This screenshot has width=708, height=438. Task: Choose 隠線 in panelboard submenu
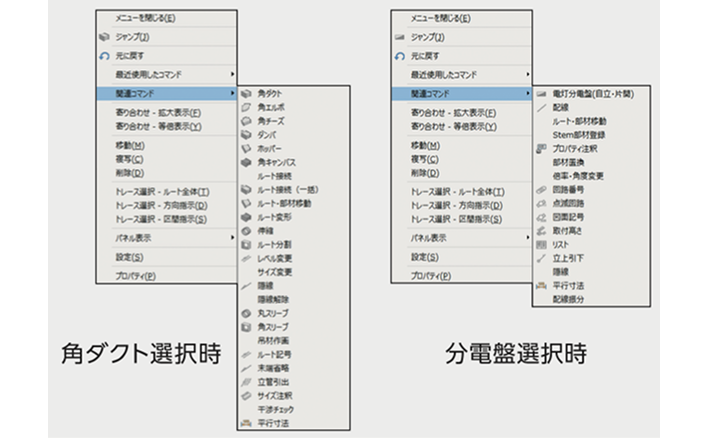click(560, 272)
